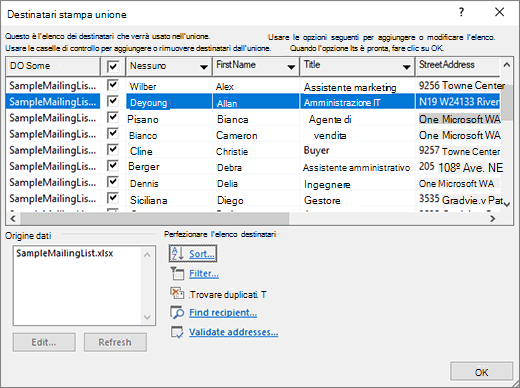Toggle the header select-all checkbox
This screenshot has height=388, width=520.
click(113, 66)
